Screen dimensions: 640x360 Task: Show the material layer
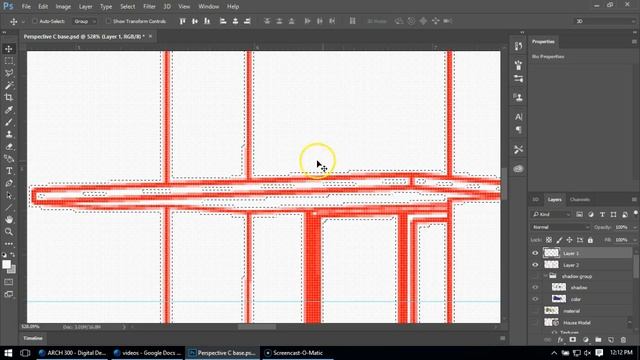(535, 311)
